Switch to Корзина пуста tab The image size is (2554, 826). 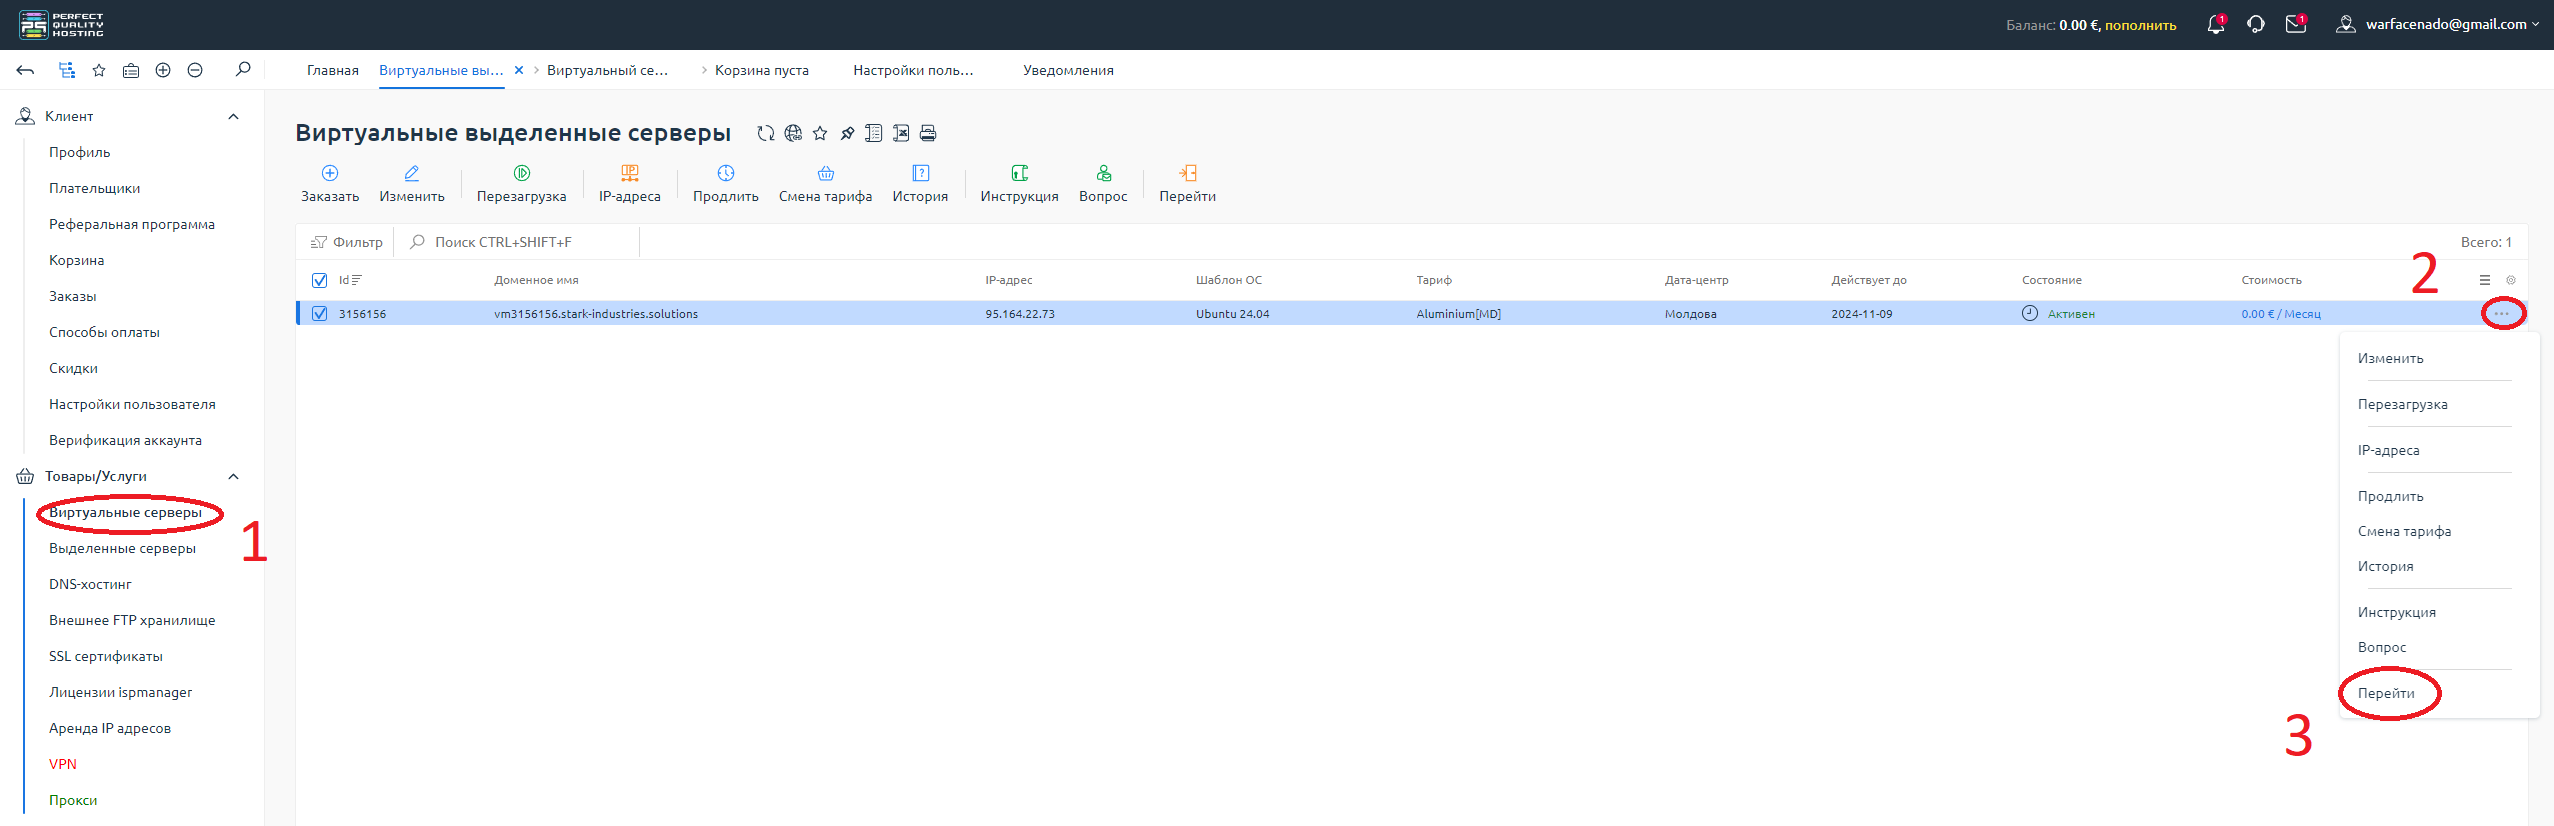(x=762, y=70)
